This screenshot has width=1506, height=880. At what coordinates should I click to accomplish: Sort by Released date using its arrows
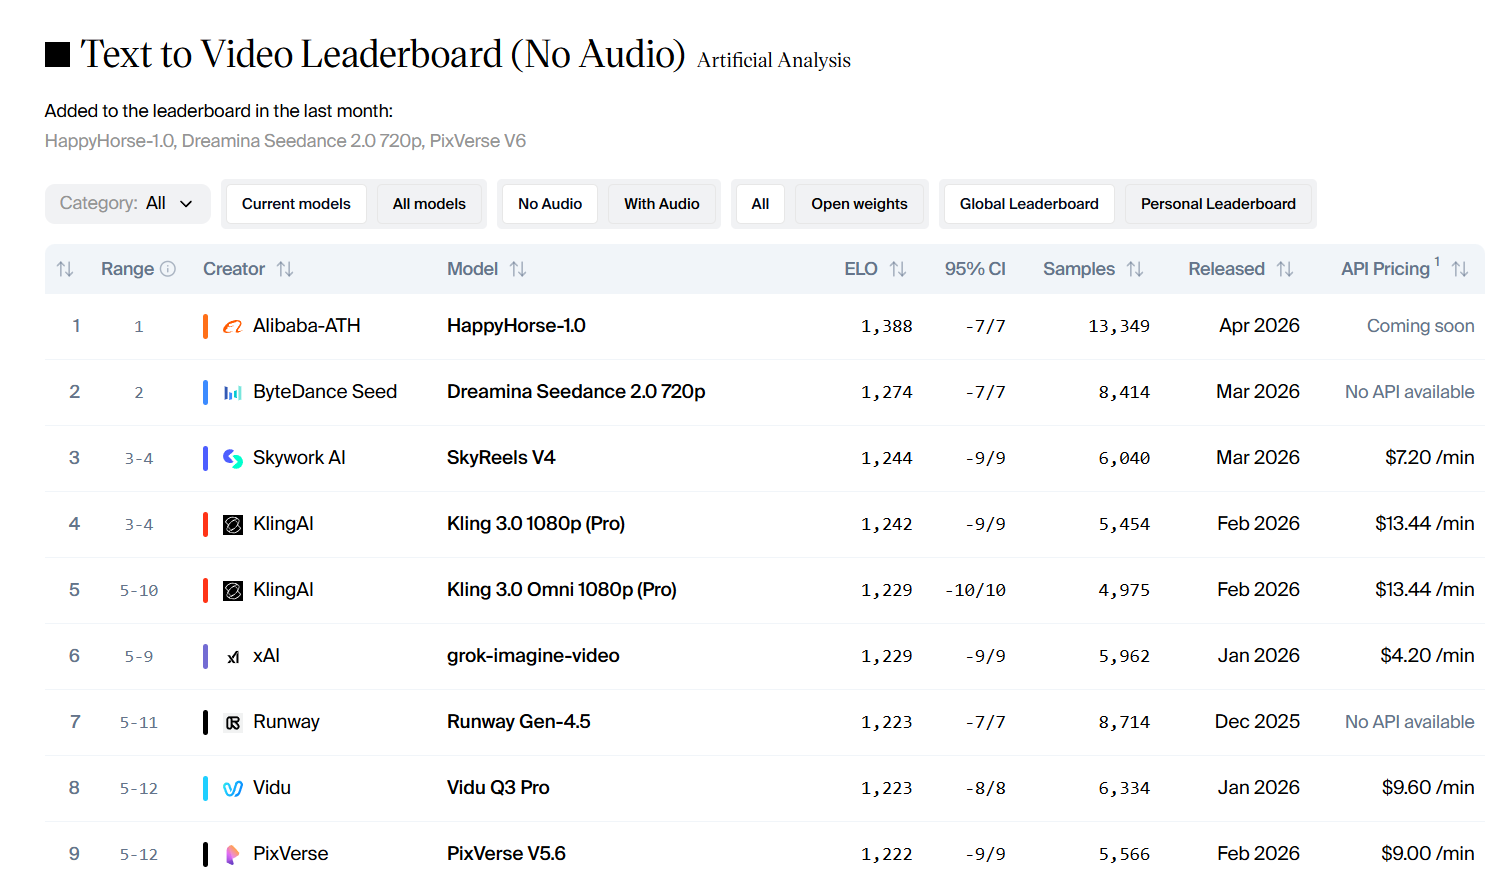tap(1285, 269)
